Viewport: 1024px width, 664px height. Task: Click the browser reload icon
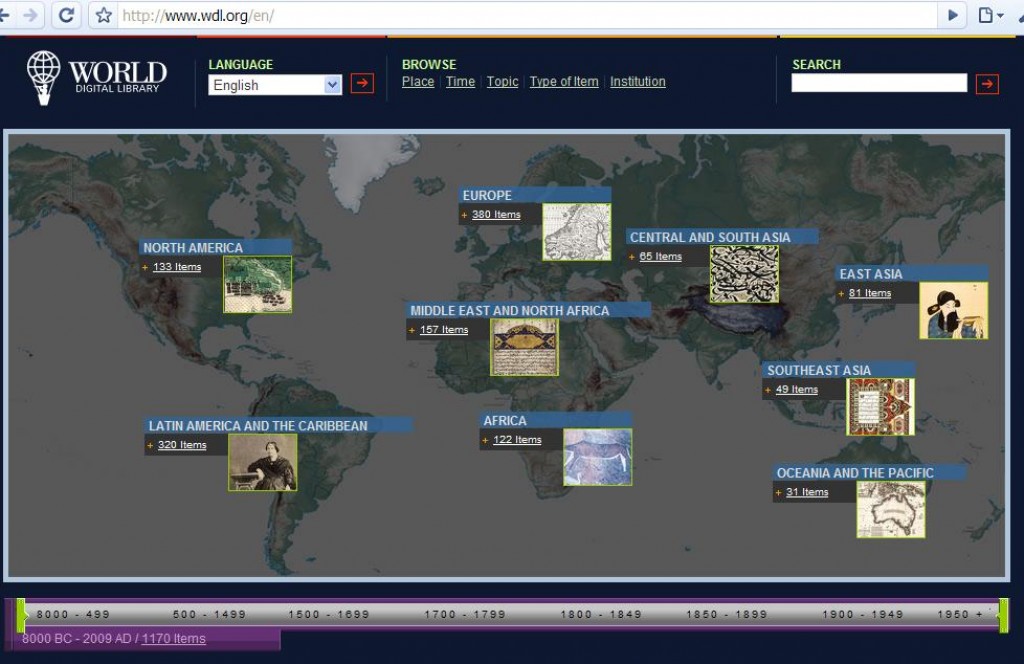pyautogui.click(x=66, y=16)
